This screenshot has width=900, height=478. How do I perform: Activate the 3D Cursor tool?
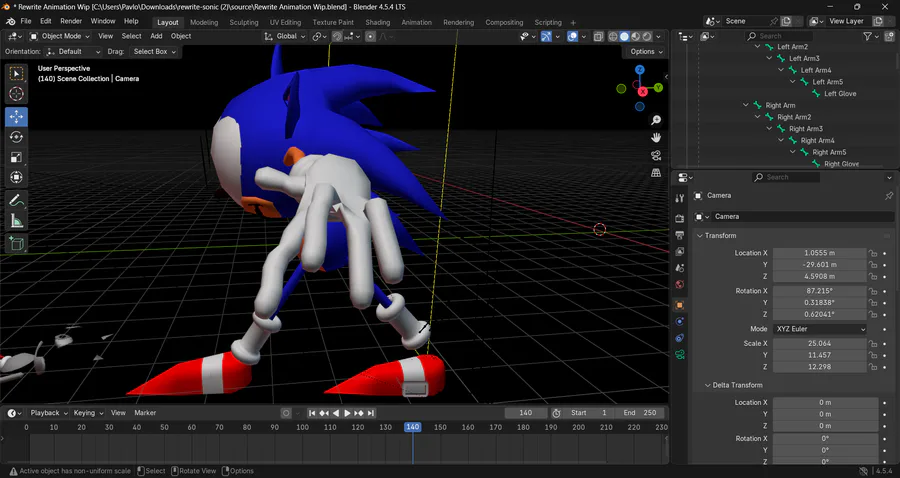[16, 94]
